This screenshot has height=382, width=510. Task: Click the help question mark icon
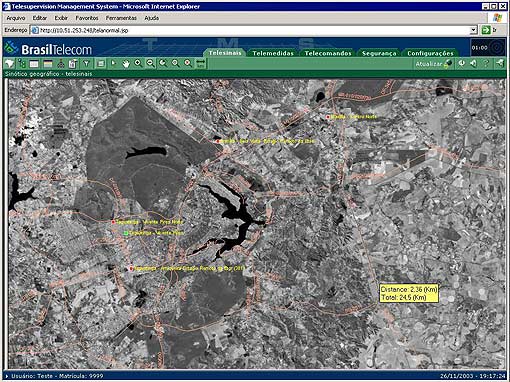point(486,63)
